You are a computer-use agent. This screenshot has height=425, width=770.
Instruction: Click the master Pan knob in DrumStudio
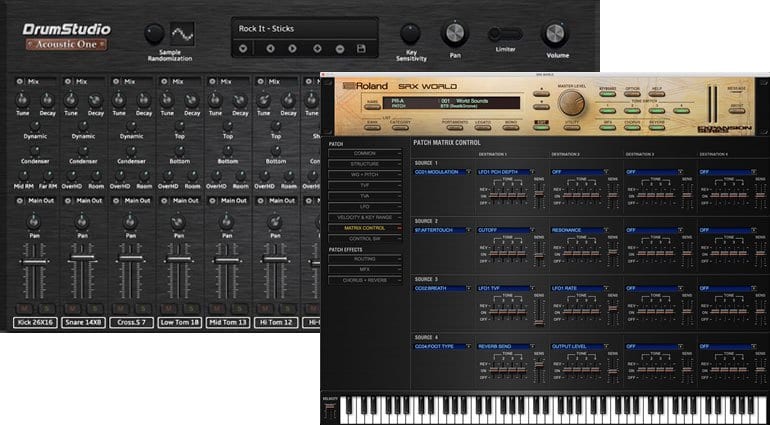tap(455, 33)
